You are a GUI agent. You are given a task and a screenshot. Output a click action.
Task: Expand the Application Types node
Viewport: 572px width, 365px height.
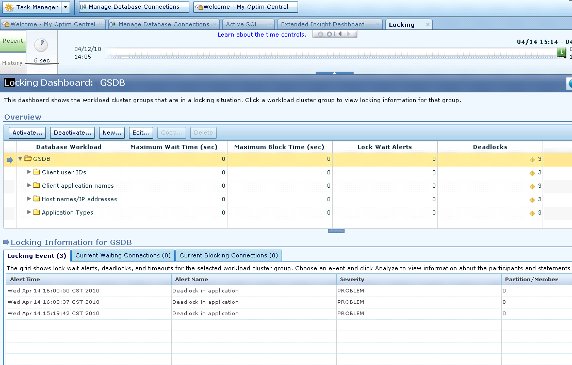tap(29, 212)
